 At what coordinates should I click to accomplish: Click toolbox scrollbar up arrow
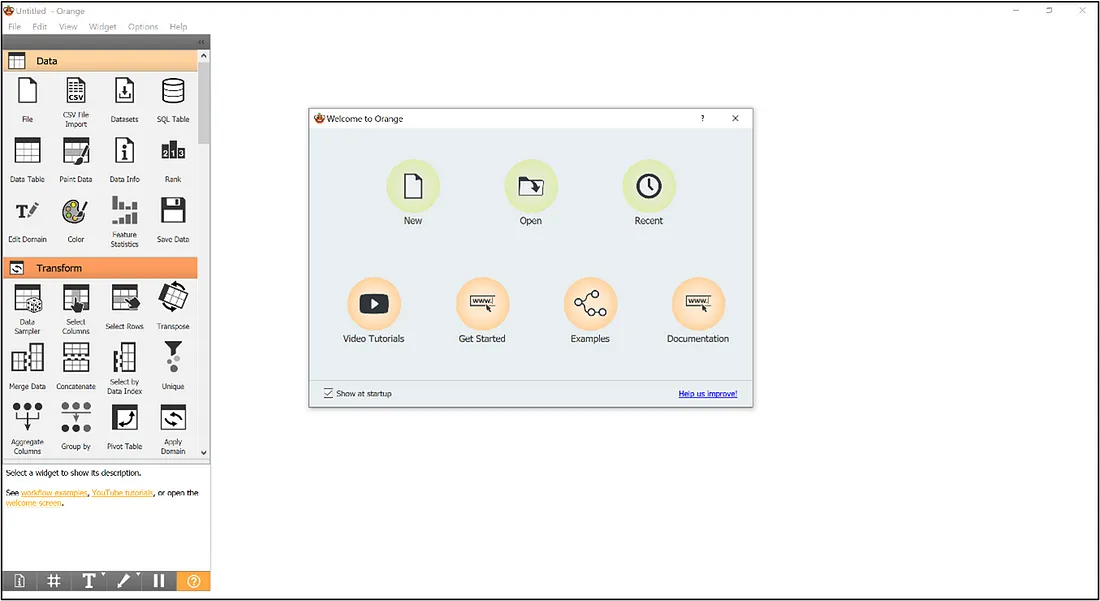tap(203, 56)
